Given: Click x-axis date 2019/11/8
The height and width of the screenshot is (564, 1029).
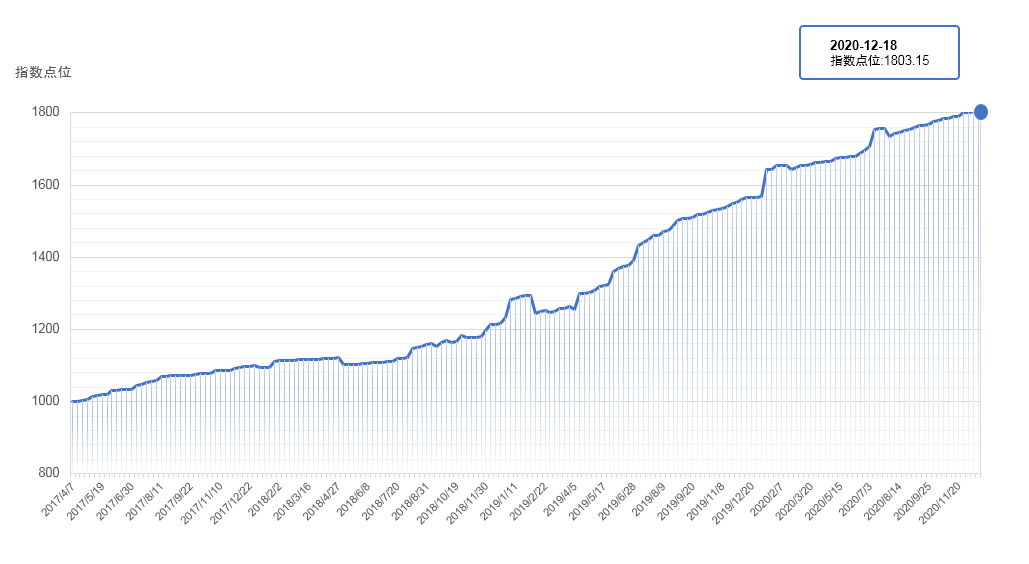Looking at the screenshot, I should (x=705, y=502).
